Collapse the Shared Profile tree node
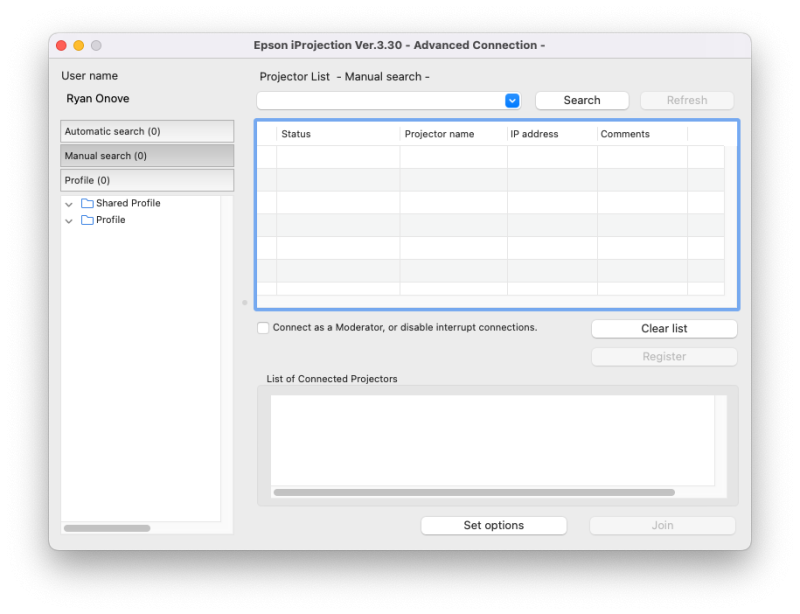The image size is (800, 614). (x=69, y=204)
